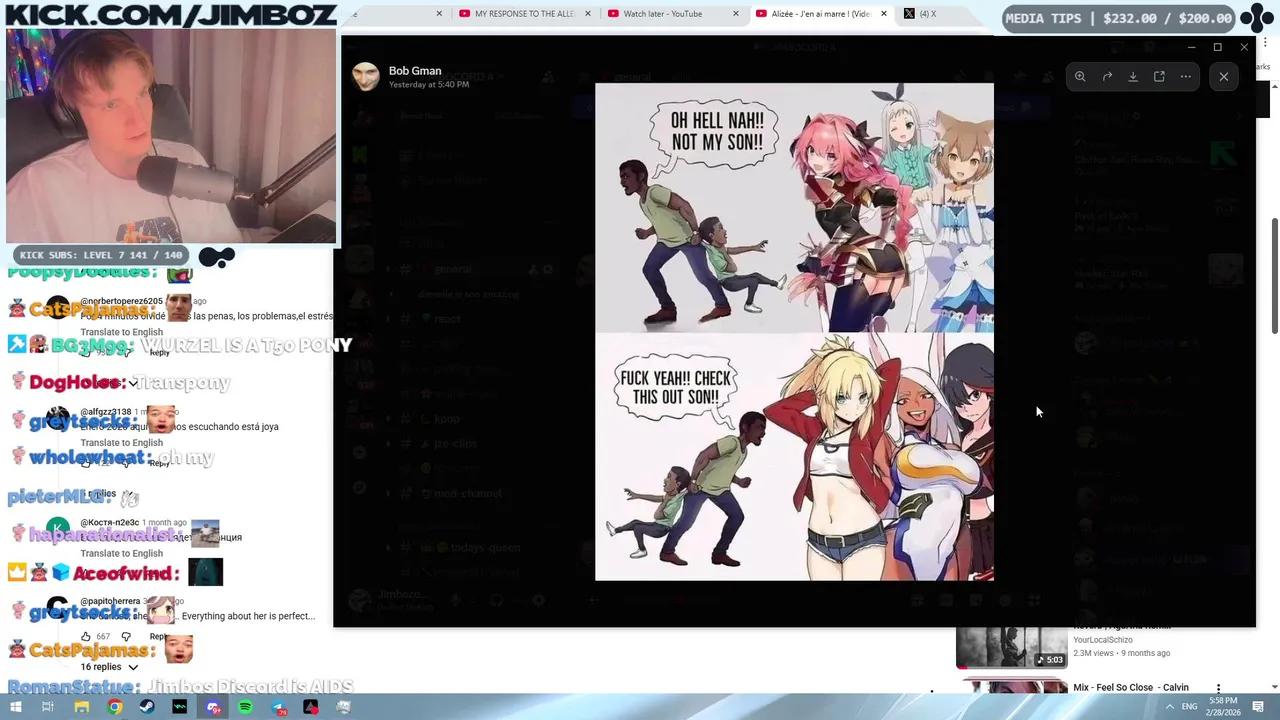Close the Discord image viewer with X
Image resolution: width=1280 pixels, height=720 pixels.
coord(1224,76)
